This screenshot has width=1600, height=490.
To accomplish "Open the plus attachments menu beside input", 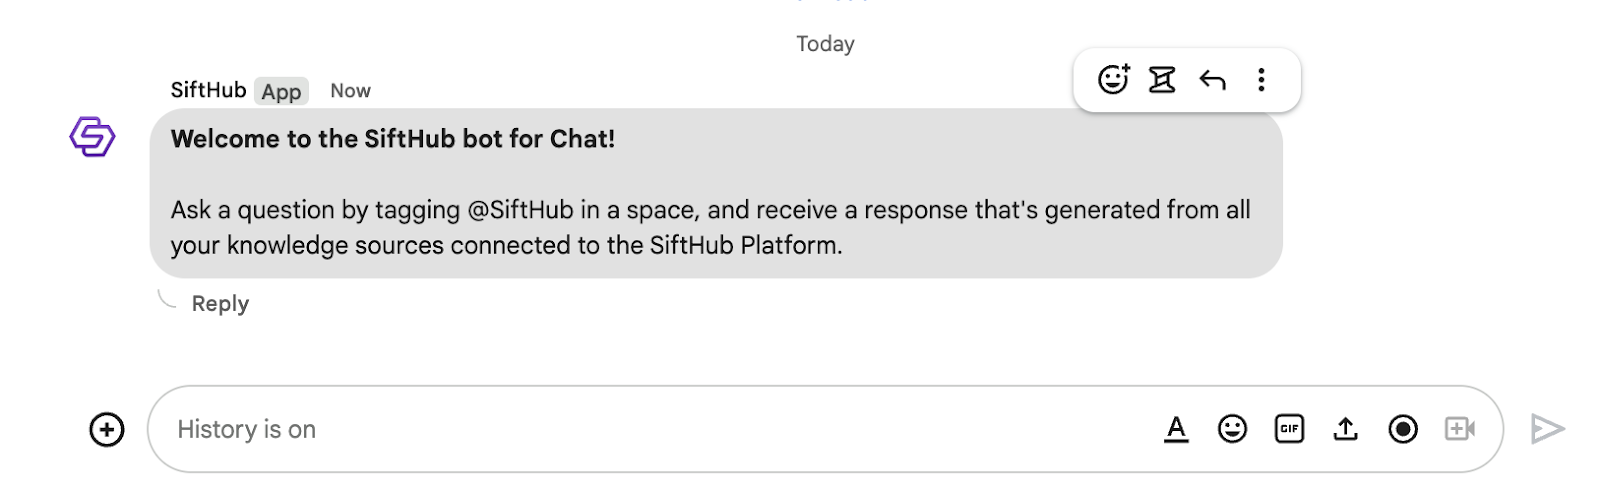I will [x=107, y=430].
